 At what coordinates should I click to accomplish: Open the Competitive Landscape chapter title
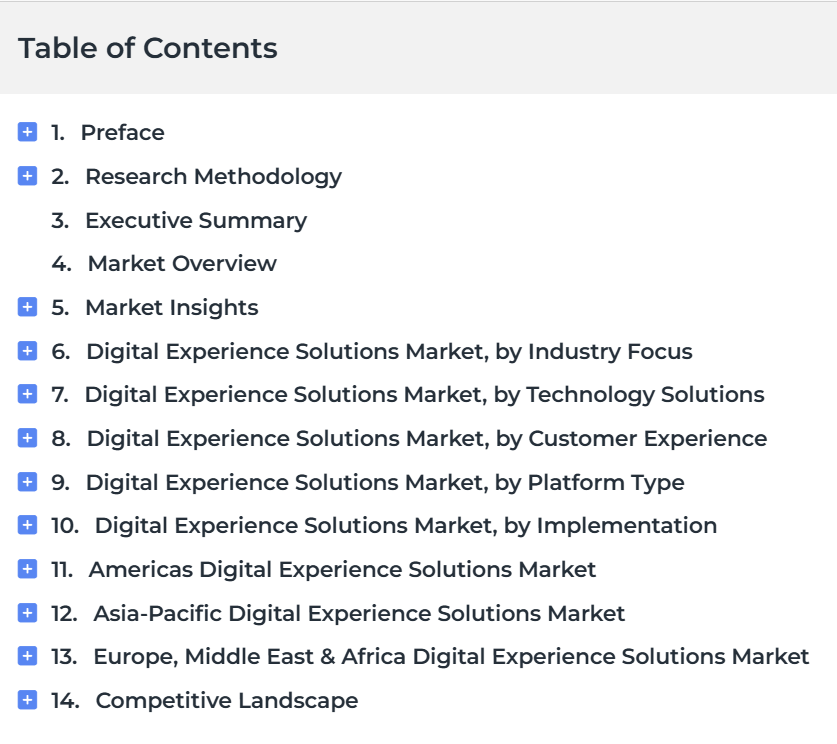tap(227, 700)
